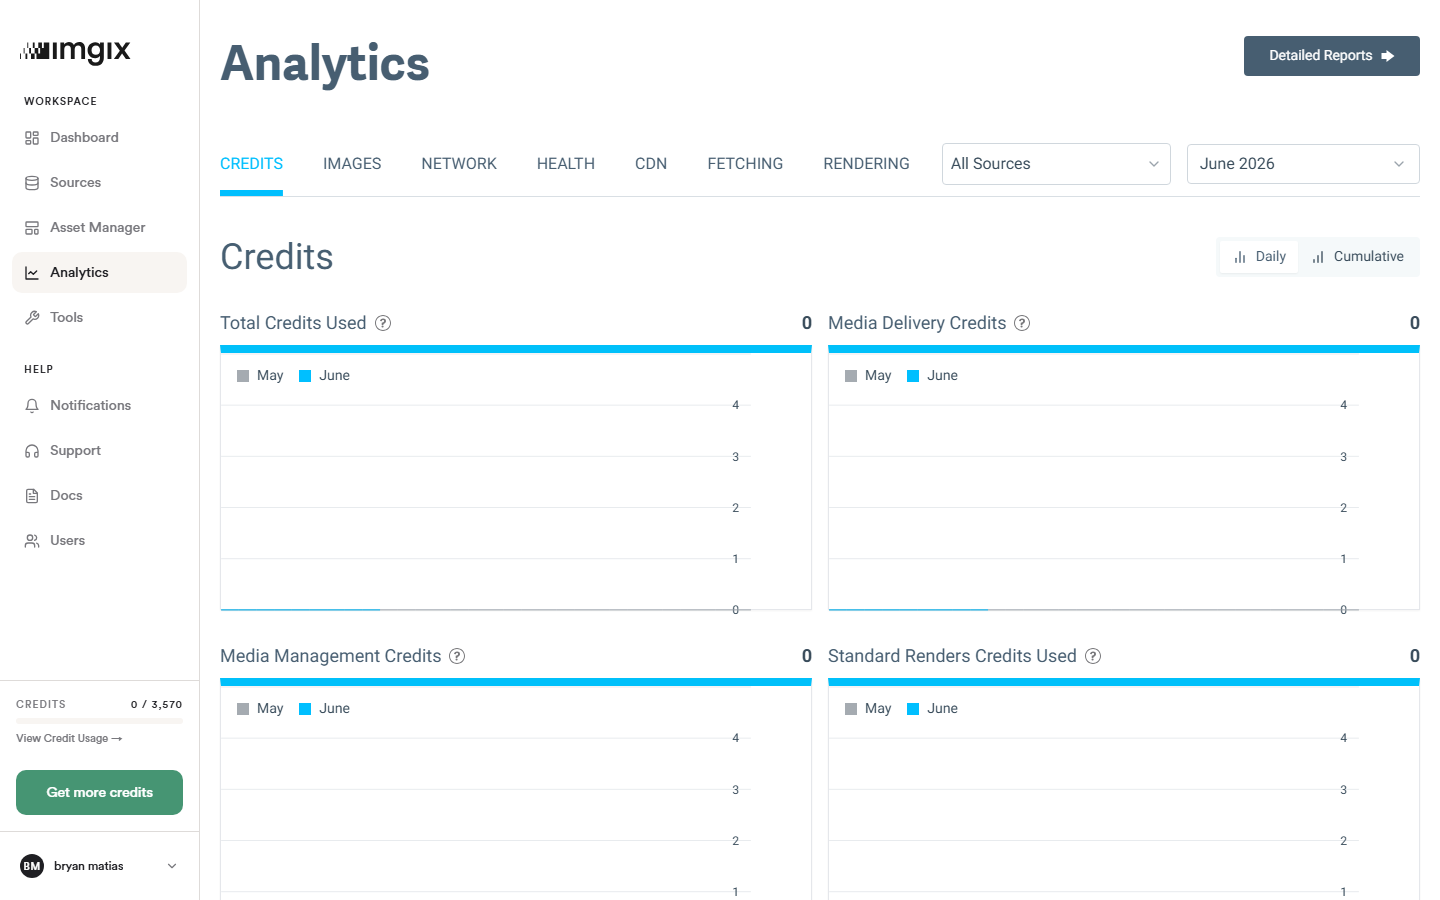1440x900 pixels.
Task: Switch chart view to Daily
Action: coord(1259,257)
